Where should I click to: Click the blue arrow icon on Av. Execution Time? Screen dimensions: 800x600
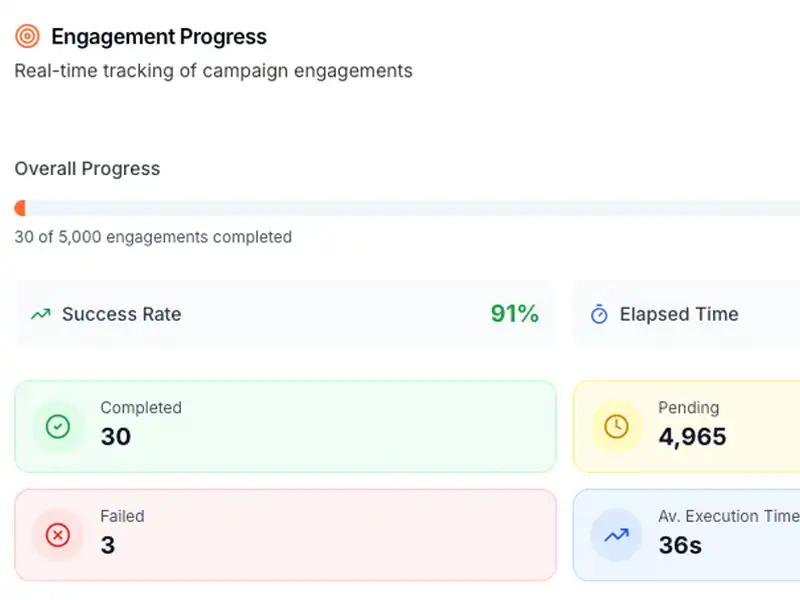615,535
